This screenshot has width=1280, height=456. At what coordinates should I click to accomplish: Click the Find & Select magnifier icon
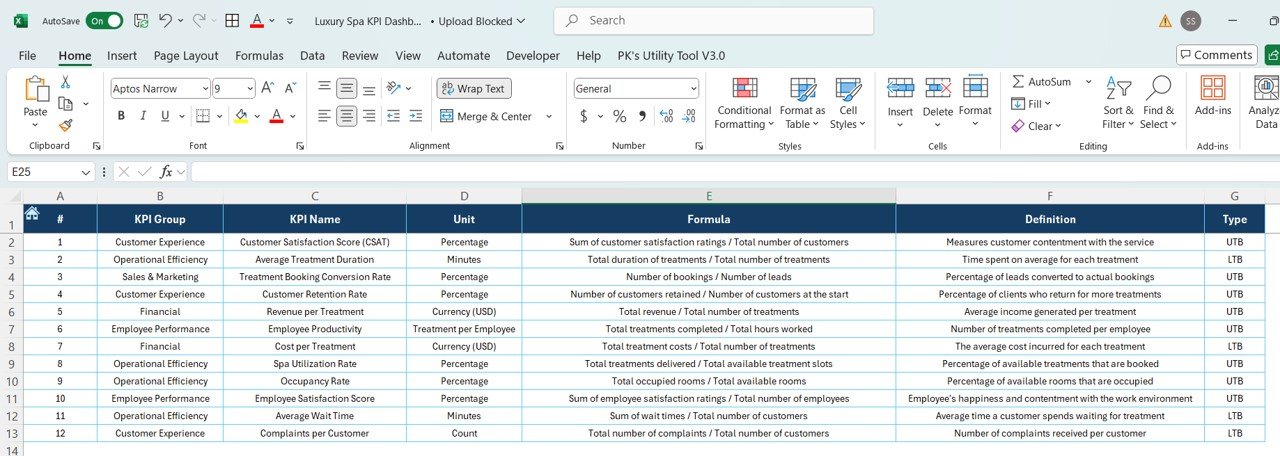1158,88
